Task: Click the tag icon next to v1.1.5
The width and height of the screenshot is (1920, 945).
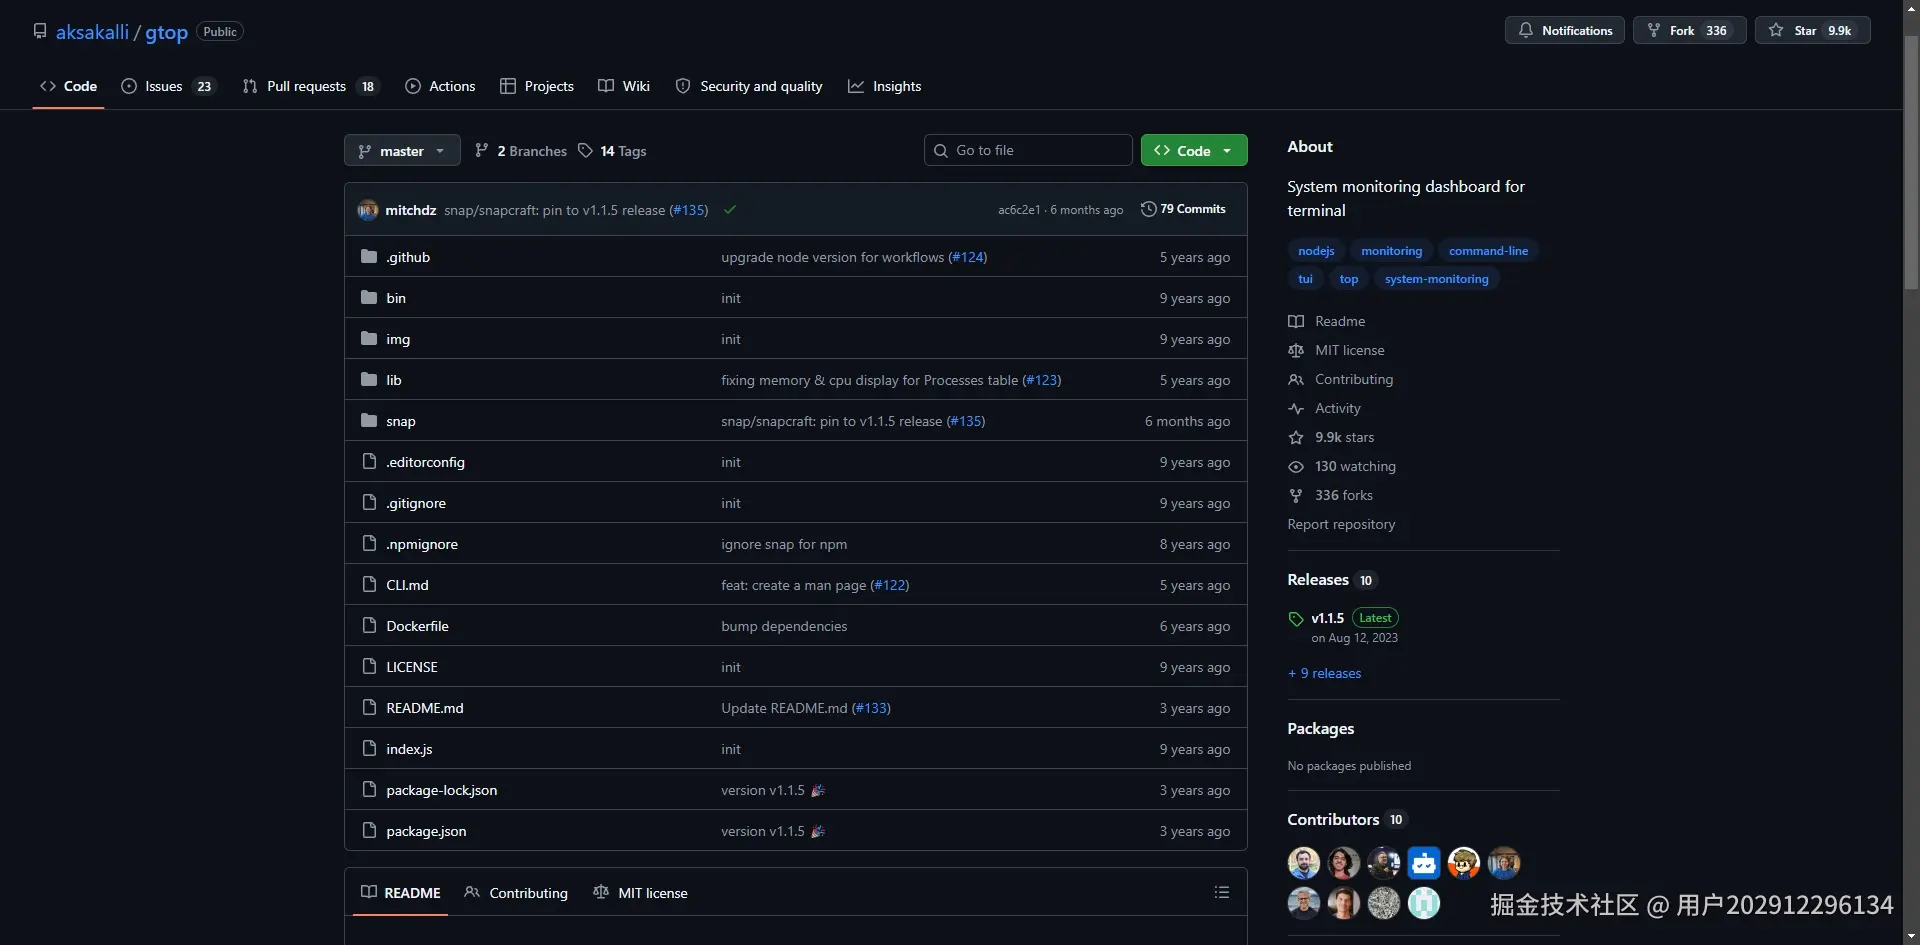Action: [x=1296, y=619]
